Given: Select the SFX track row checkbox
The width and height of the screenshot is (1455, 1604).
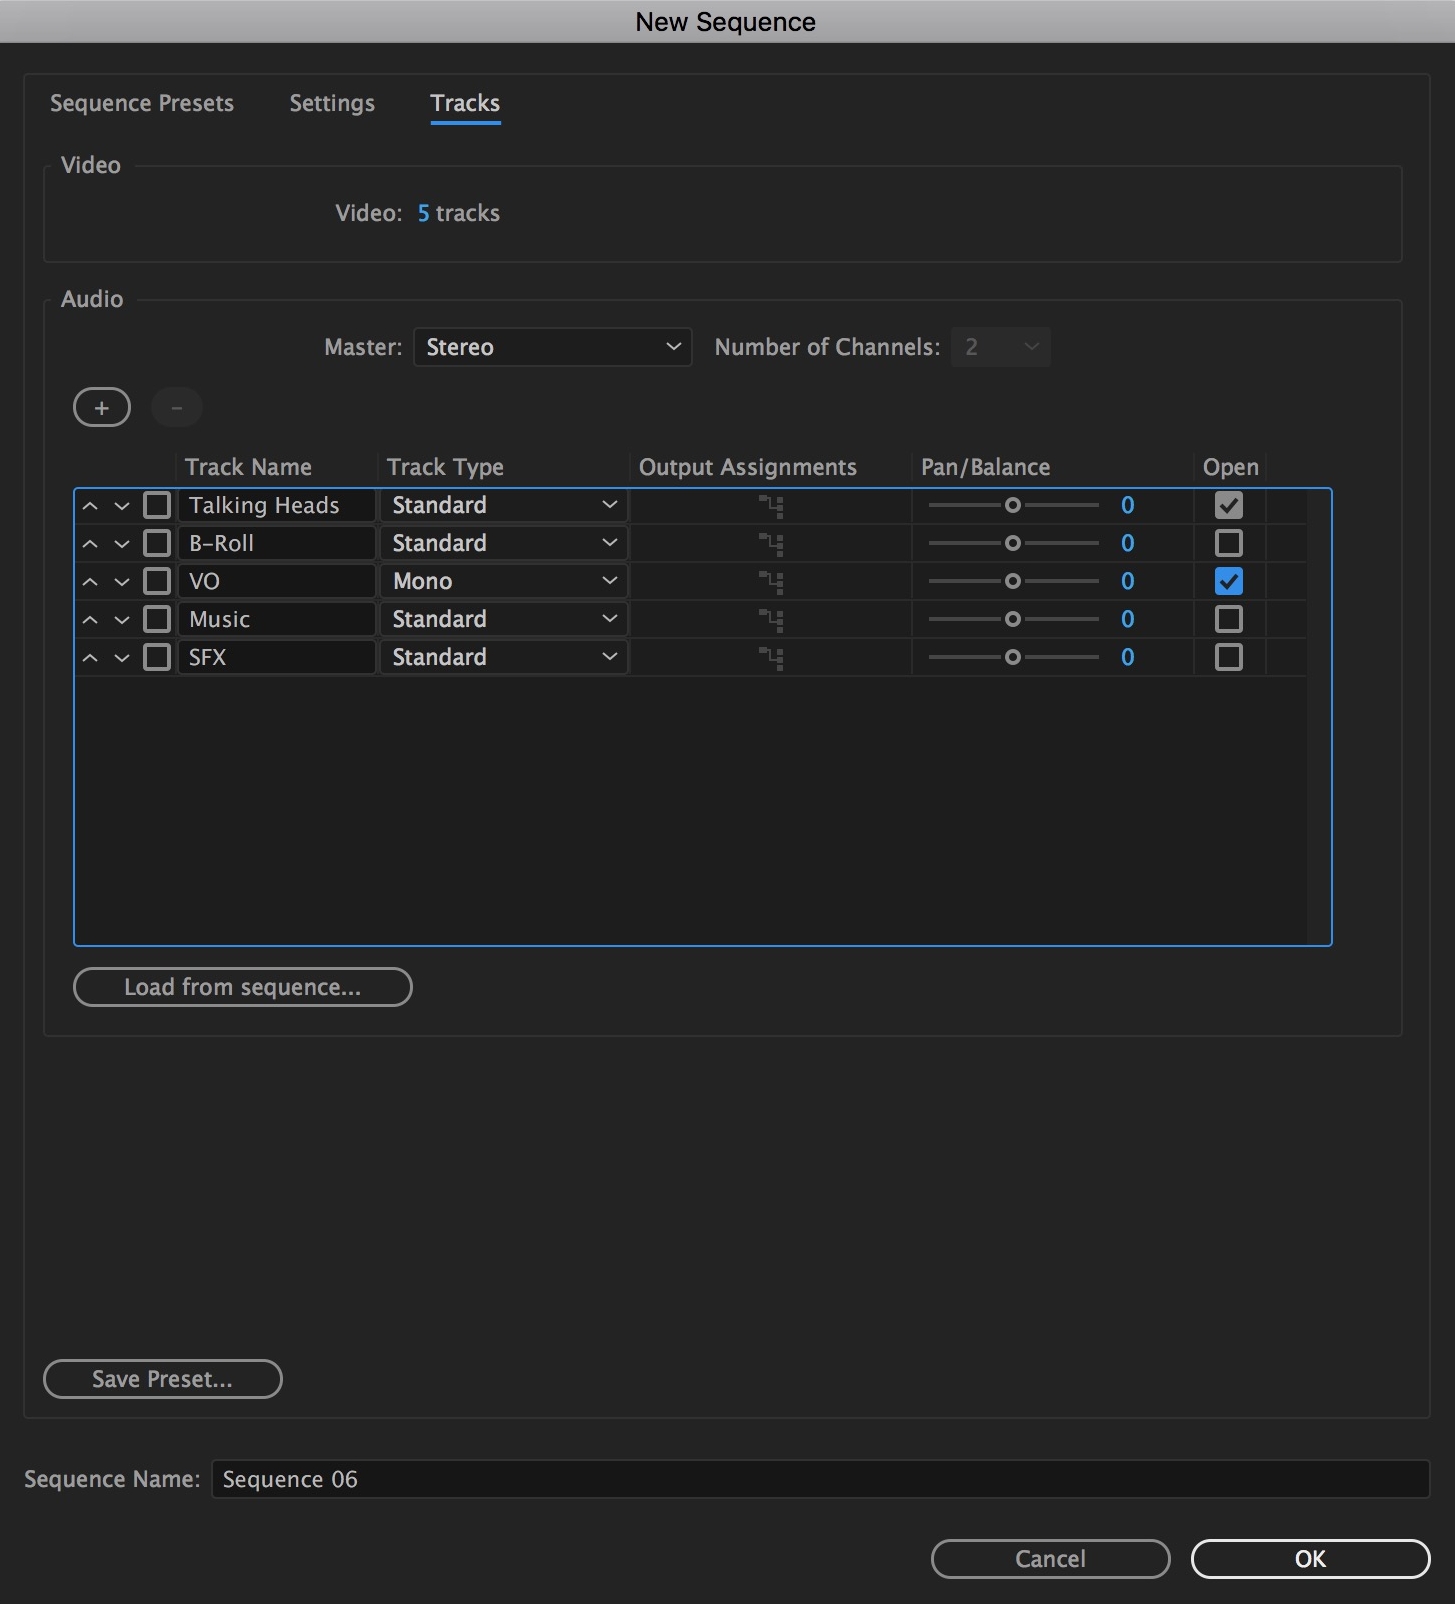Looking at the screenshot, I should tap(157, 657).
